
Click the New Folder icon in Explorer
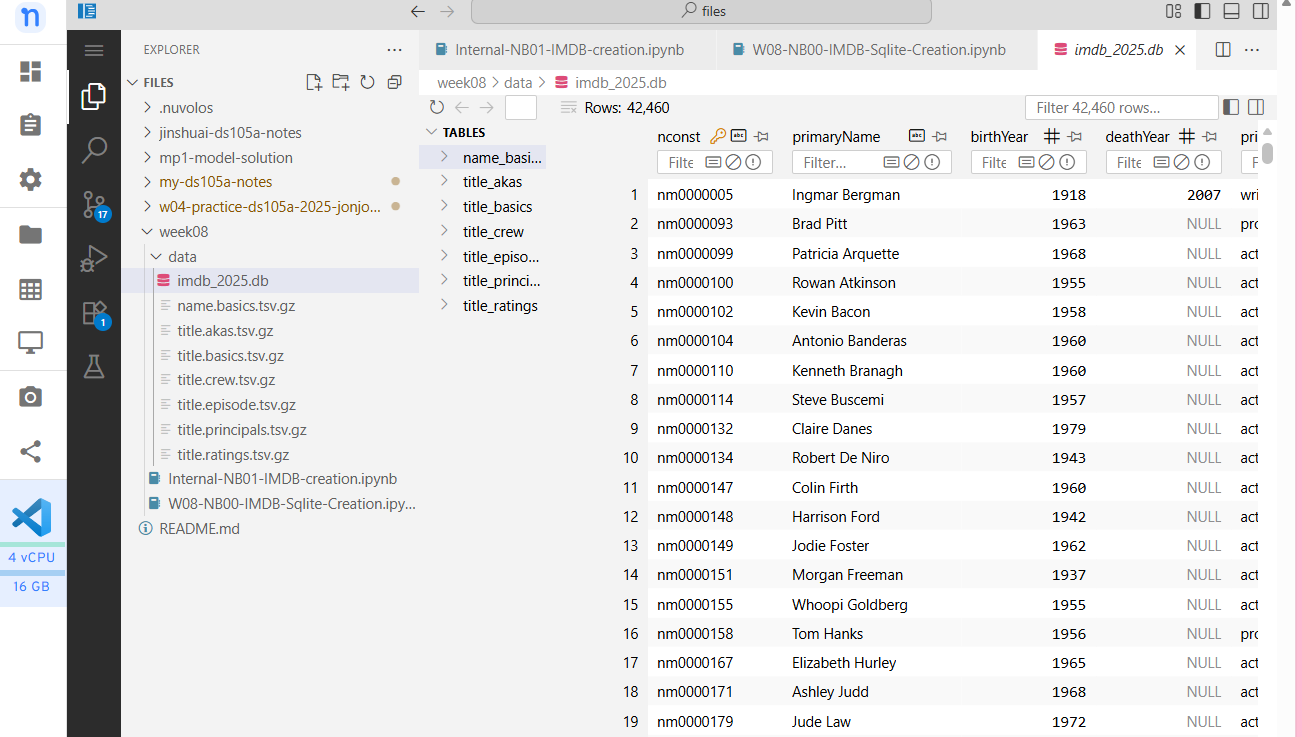click(x=341, y=83)
